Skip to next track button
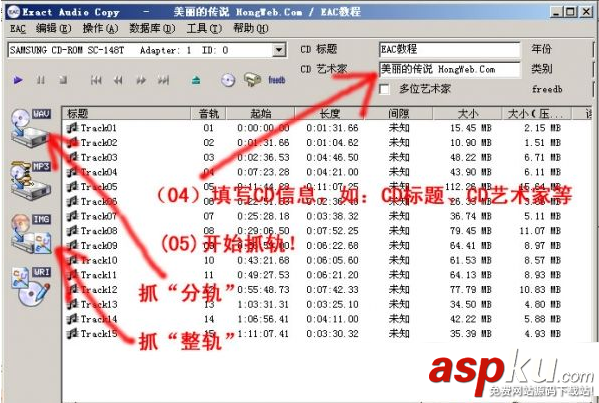 coord(164,80)
